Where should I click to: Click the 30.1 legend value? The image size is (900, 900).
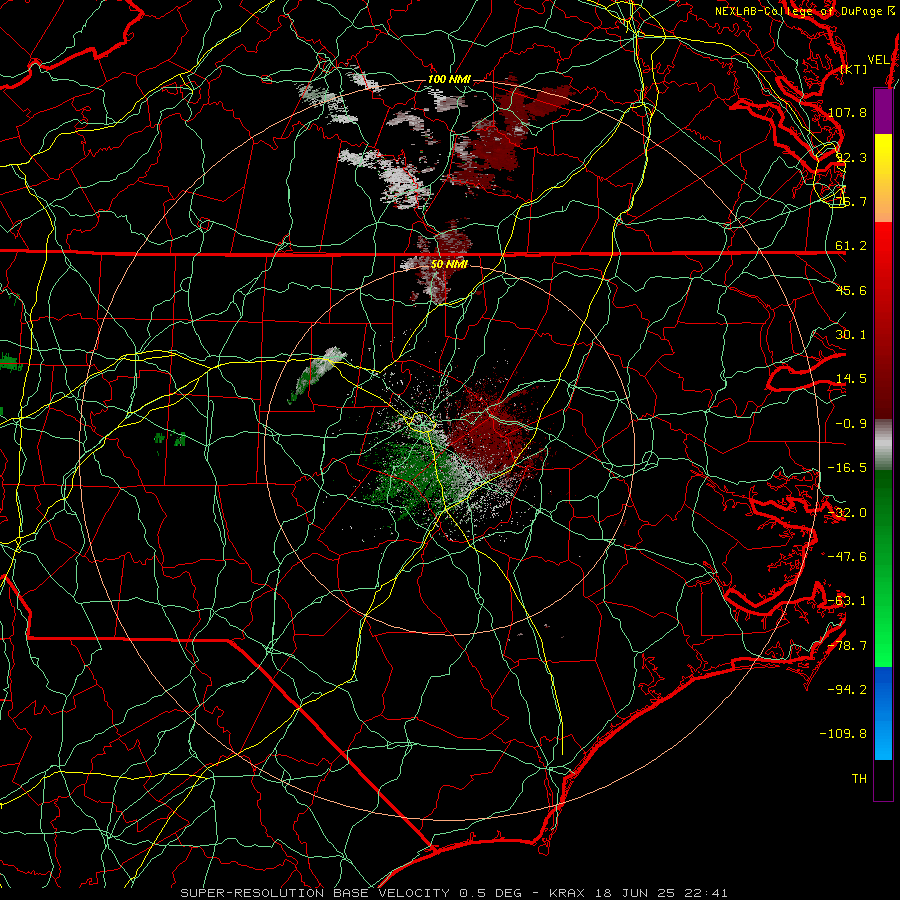(x=851, y=335)
